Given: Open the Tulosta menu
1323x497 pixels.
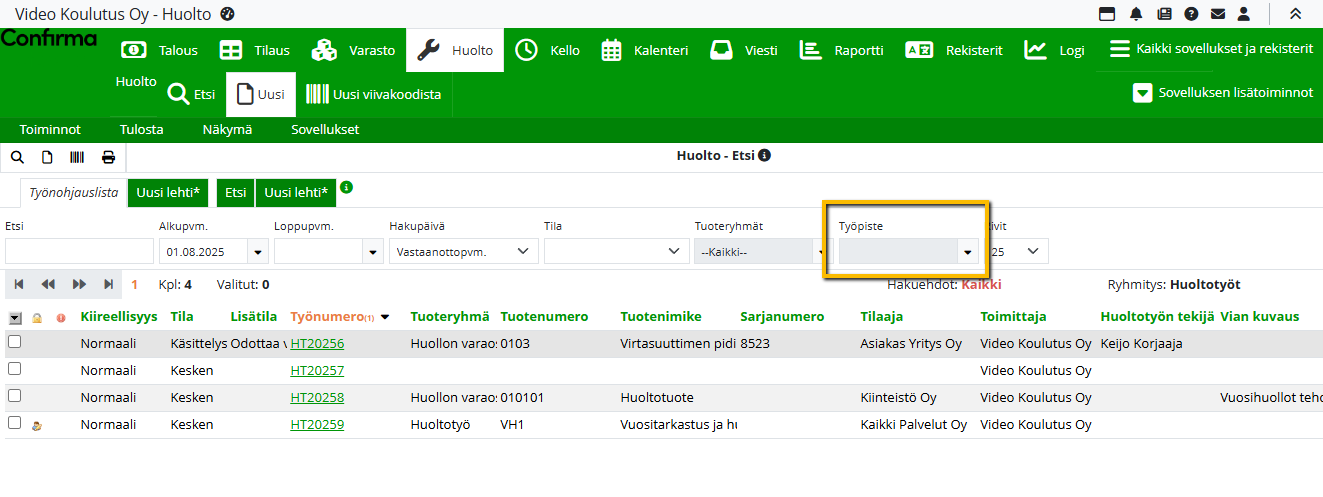Looking at the screenshot, I should (141, 130).
